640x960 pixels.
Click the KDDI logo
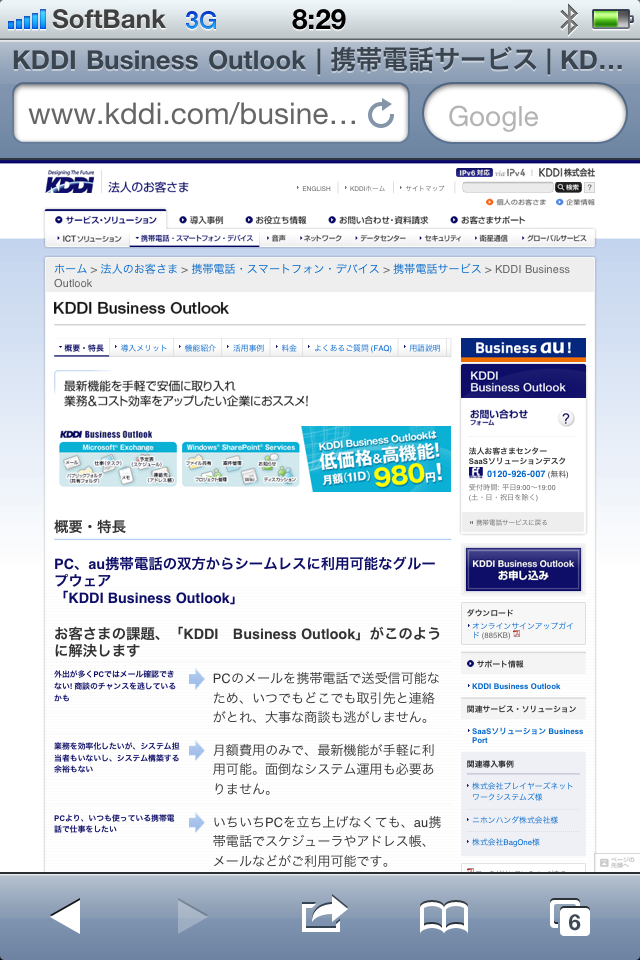point(70,182)
